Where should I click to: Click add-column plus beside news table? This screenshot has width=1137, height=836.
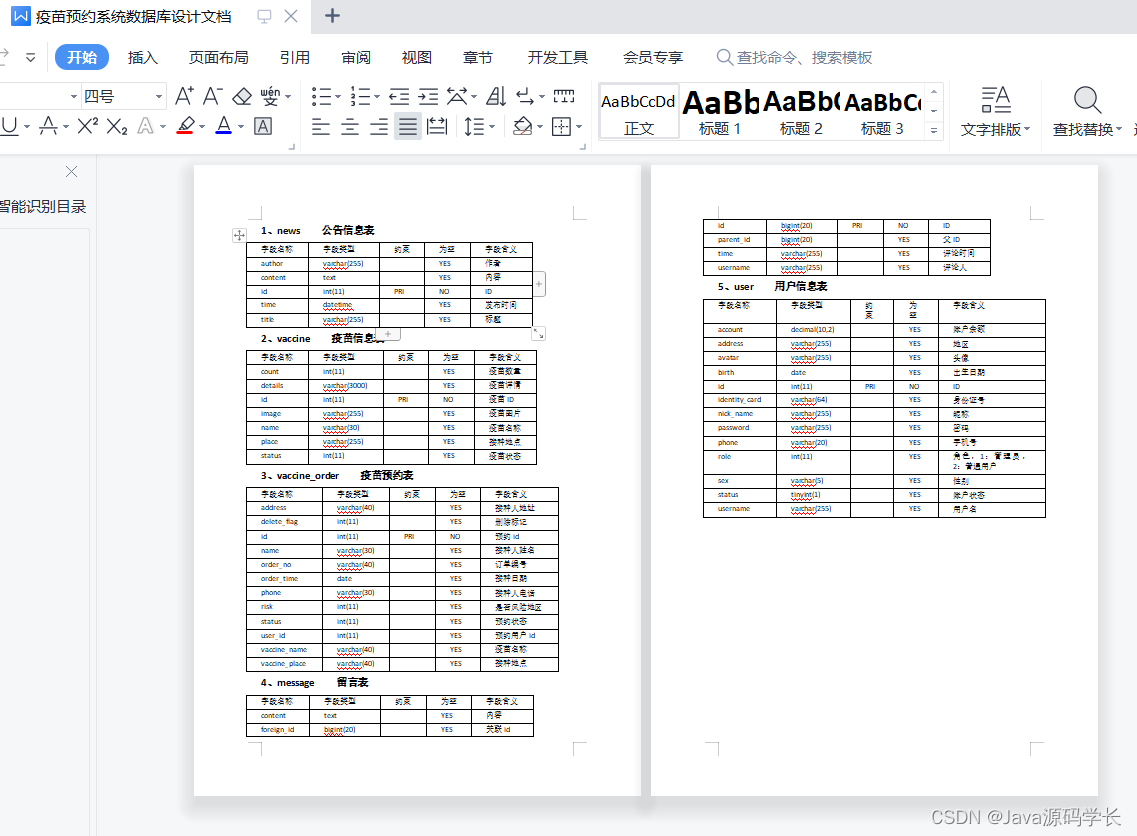(x=539, y=284)
